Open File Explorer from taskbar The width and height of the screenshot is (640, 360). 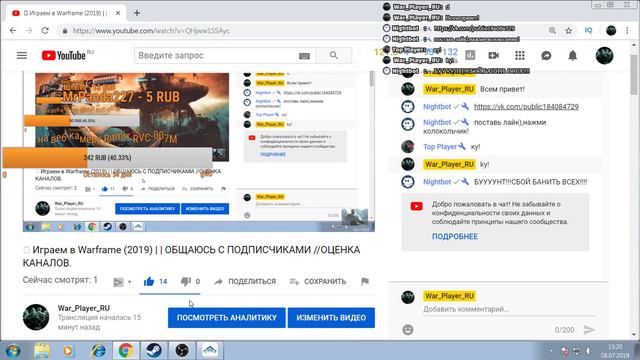[42, 351]
